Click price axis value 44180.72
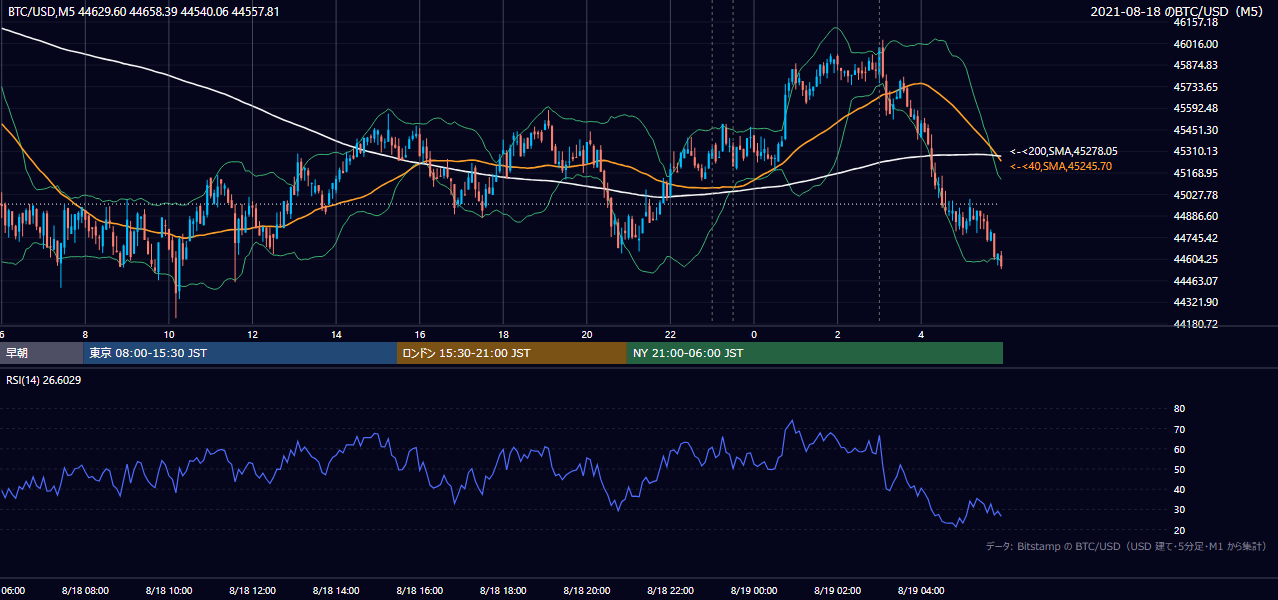 [1195, 324]
